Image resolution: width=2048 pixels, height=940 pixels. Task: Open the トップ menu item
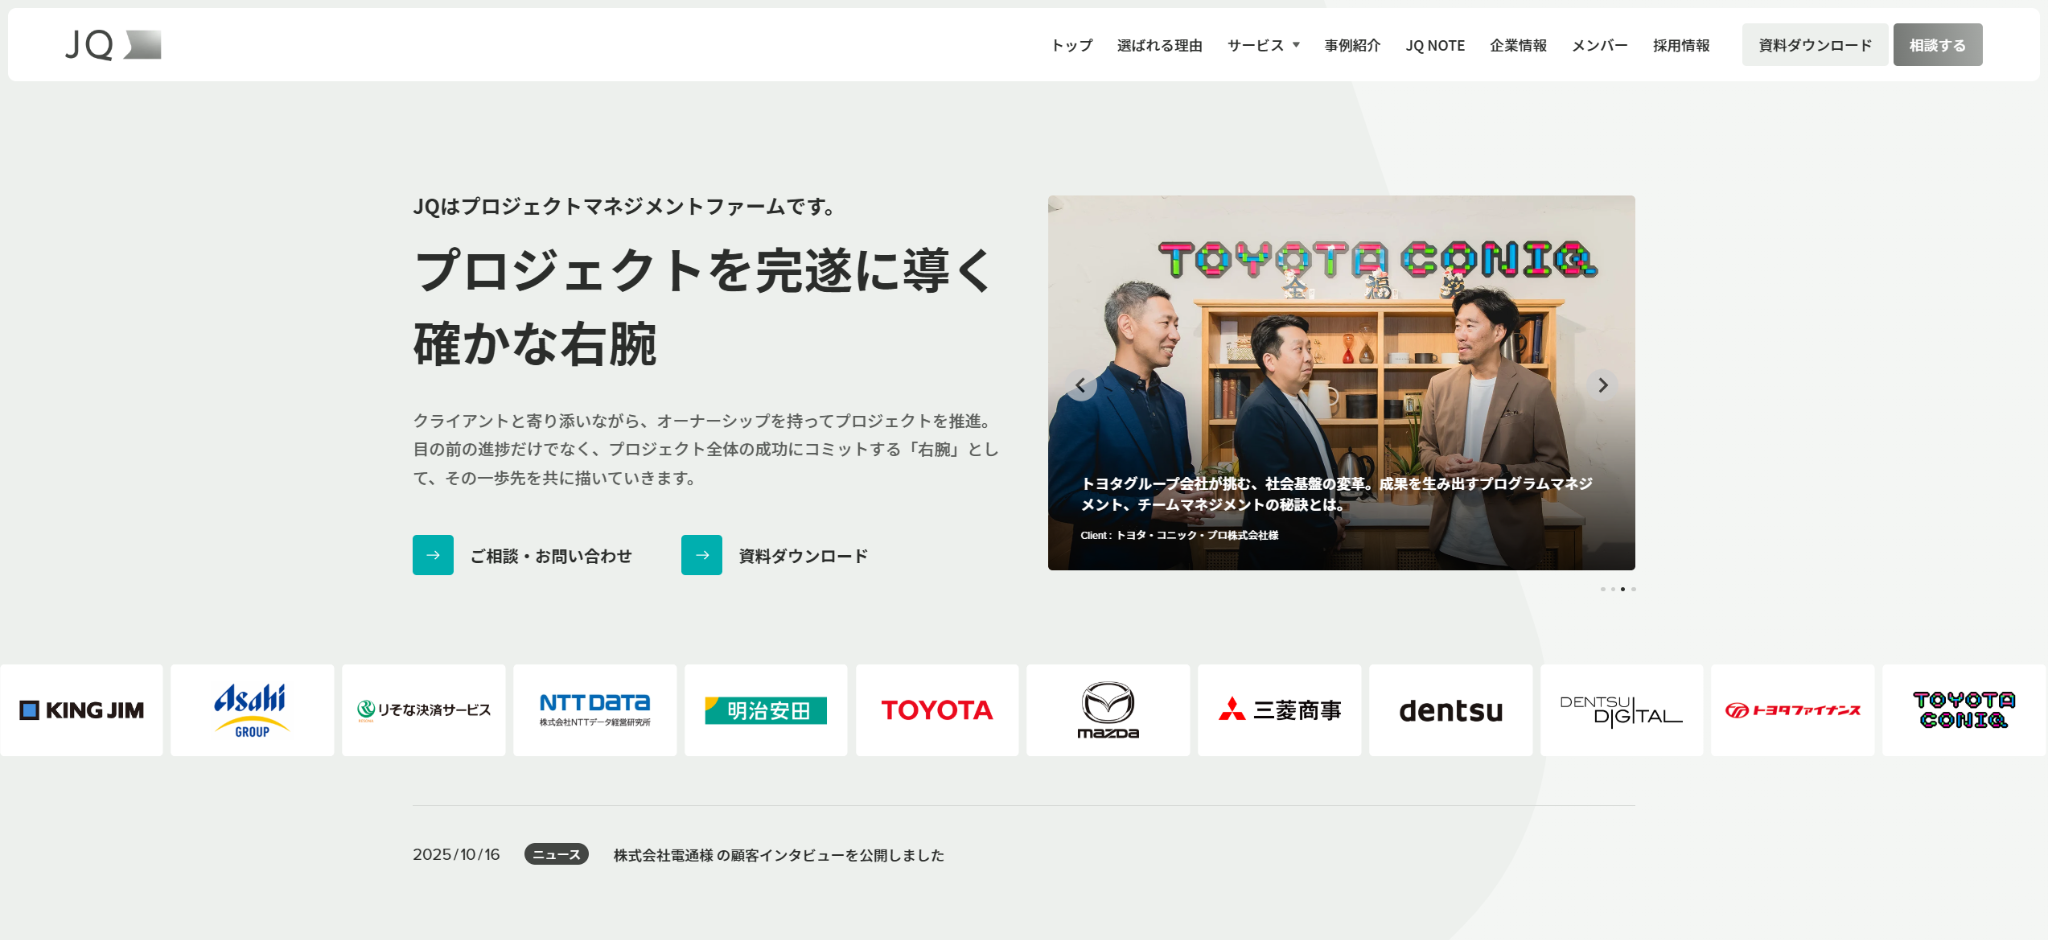(1072, 45)
